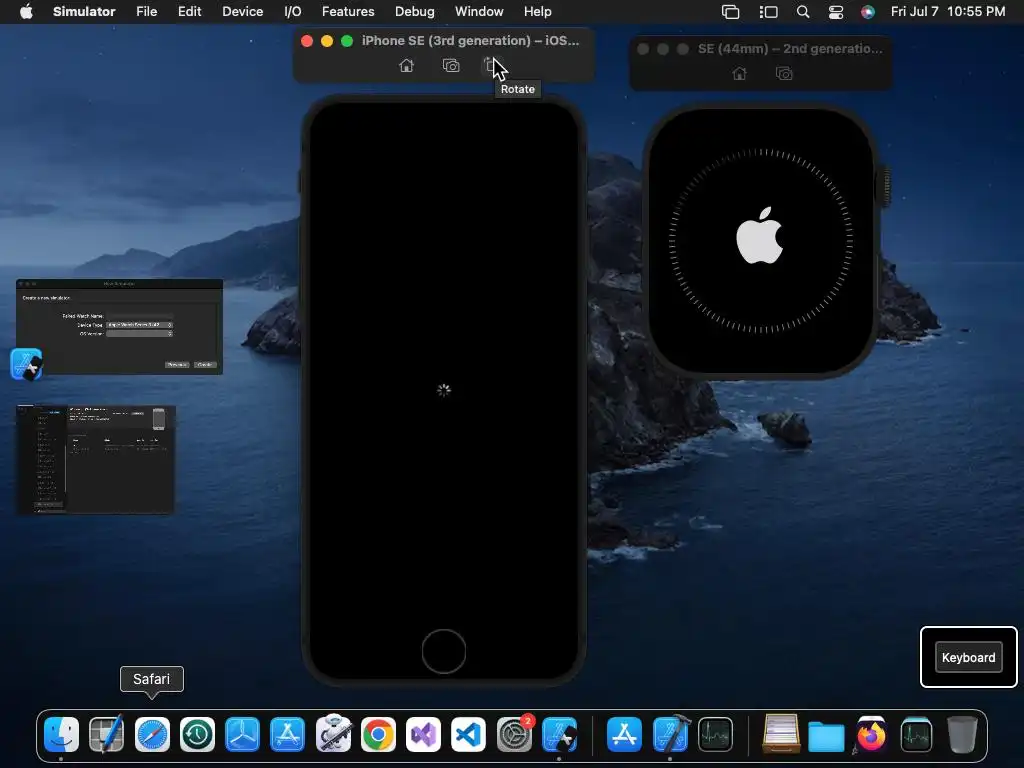
Task: Click the Siri icon in menu bar
Action: (867, 12)
